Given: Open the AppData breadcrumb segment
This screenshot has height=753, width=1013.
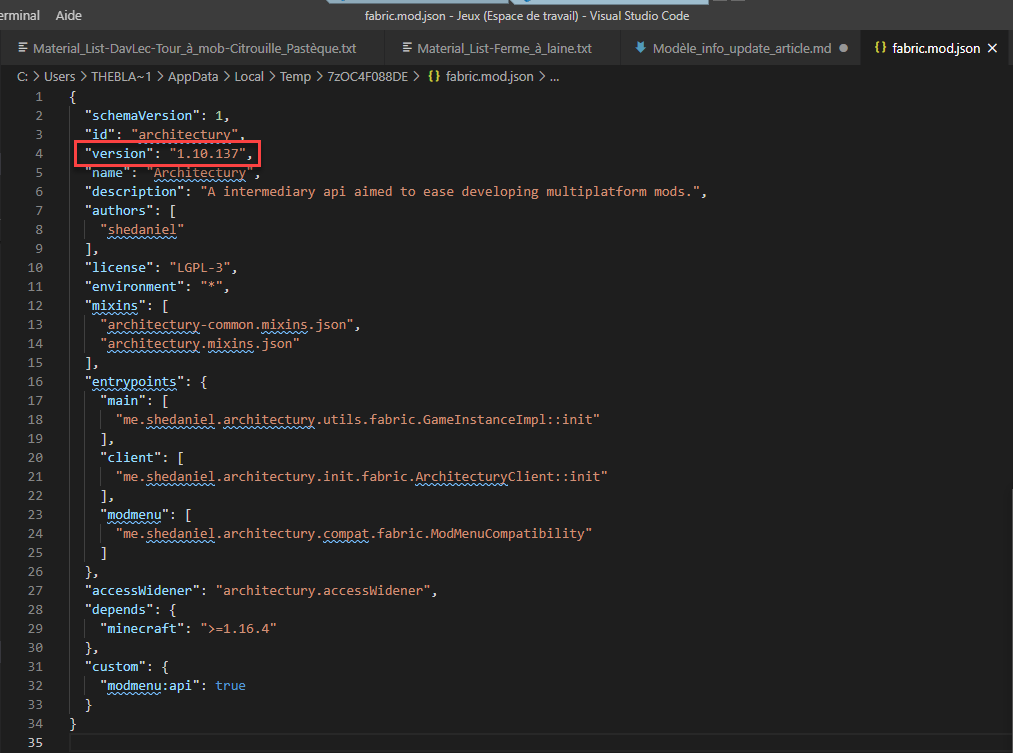Looking at the screenshot, I should (x=193, y=77).
